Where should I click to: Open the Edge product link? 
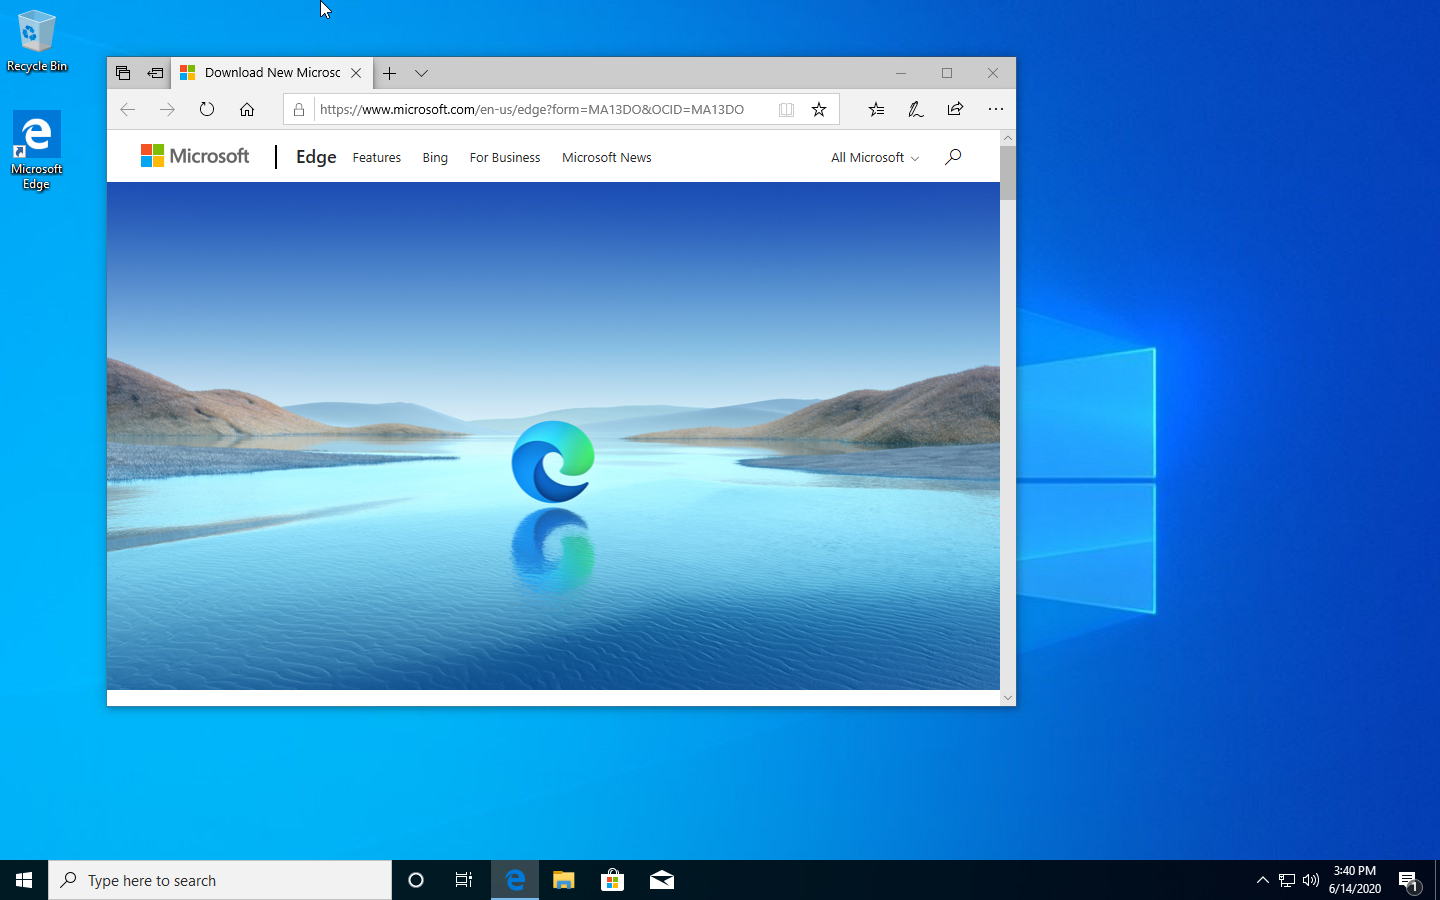click(x=316, y=157)
